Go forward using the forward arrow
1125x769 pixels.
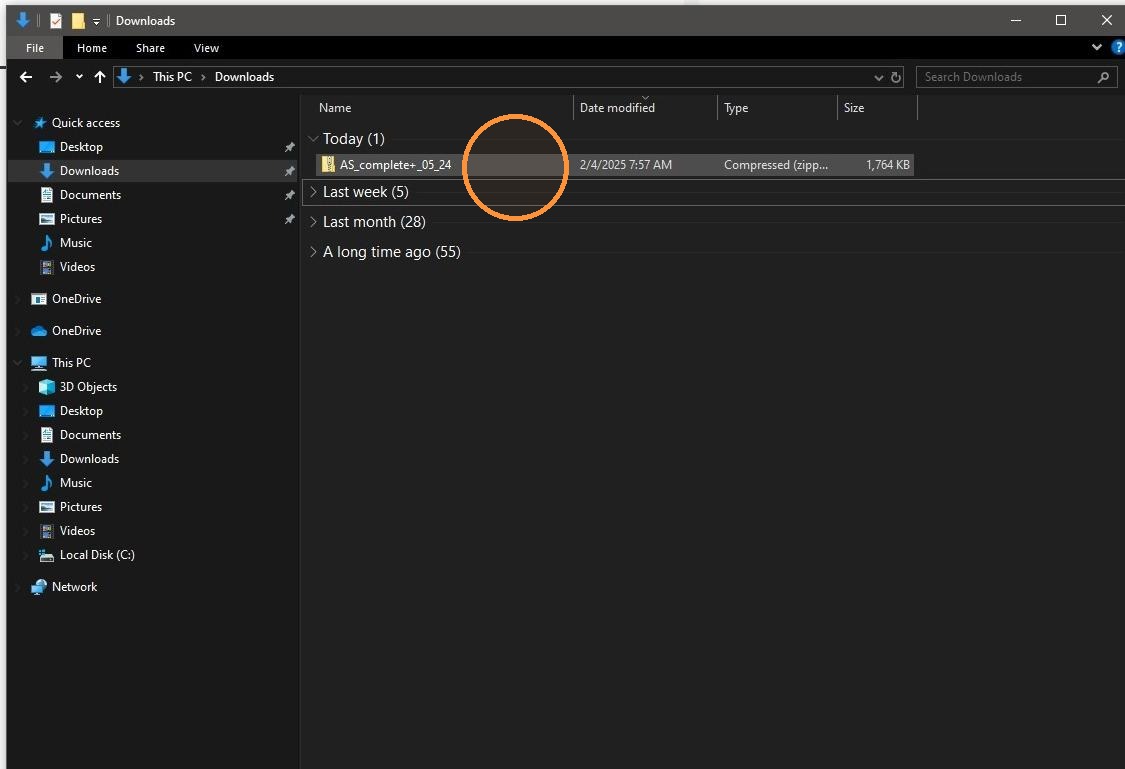(55, 77)
